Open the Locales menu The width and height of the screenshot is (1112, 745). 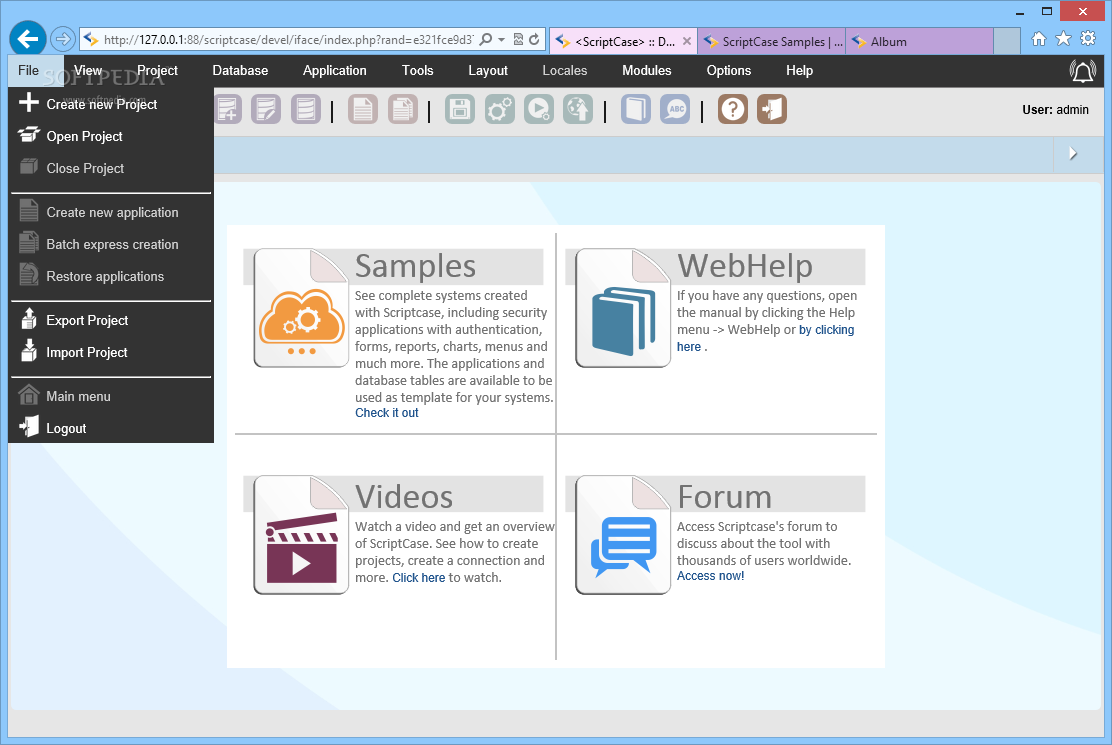pyautogui.click(x=565, y=70)
